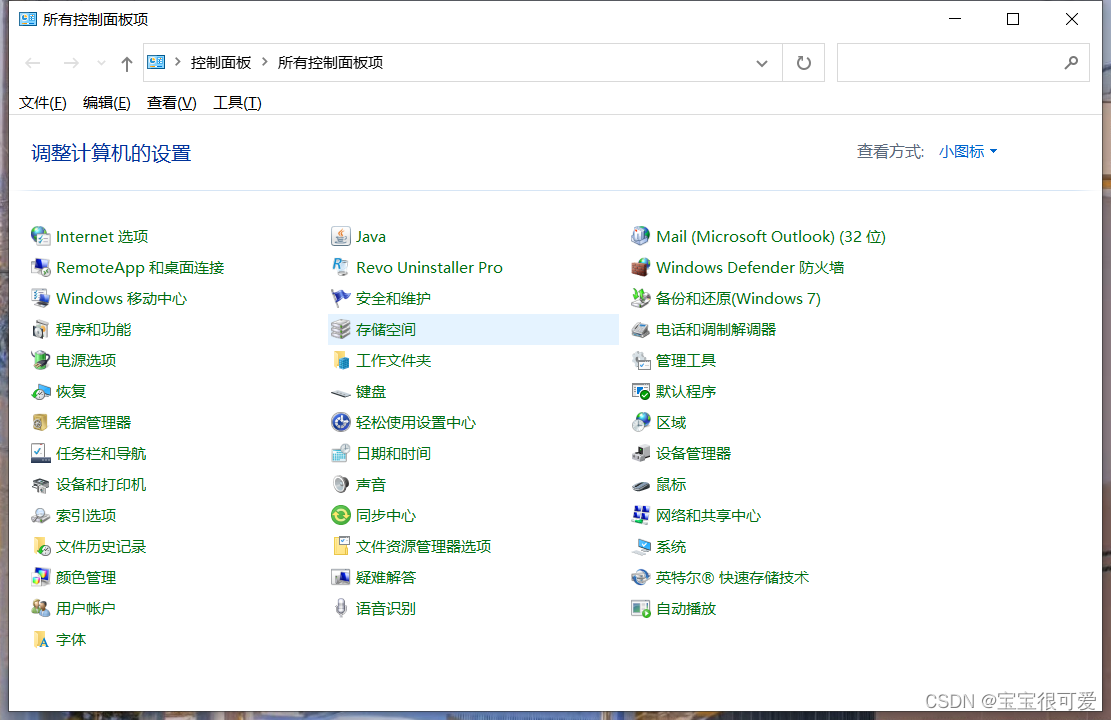Screen dimensions: 1111x720
Task: Open the 恢复 icon
Action: (x=40, y=391)
